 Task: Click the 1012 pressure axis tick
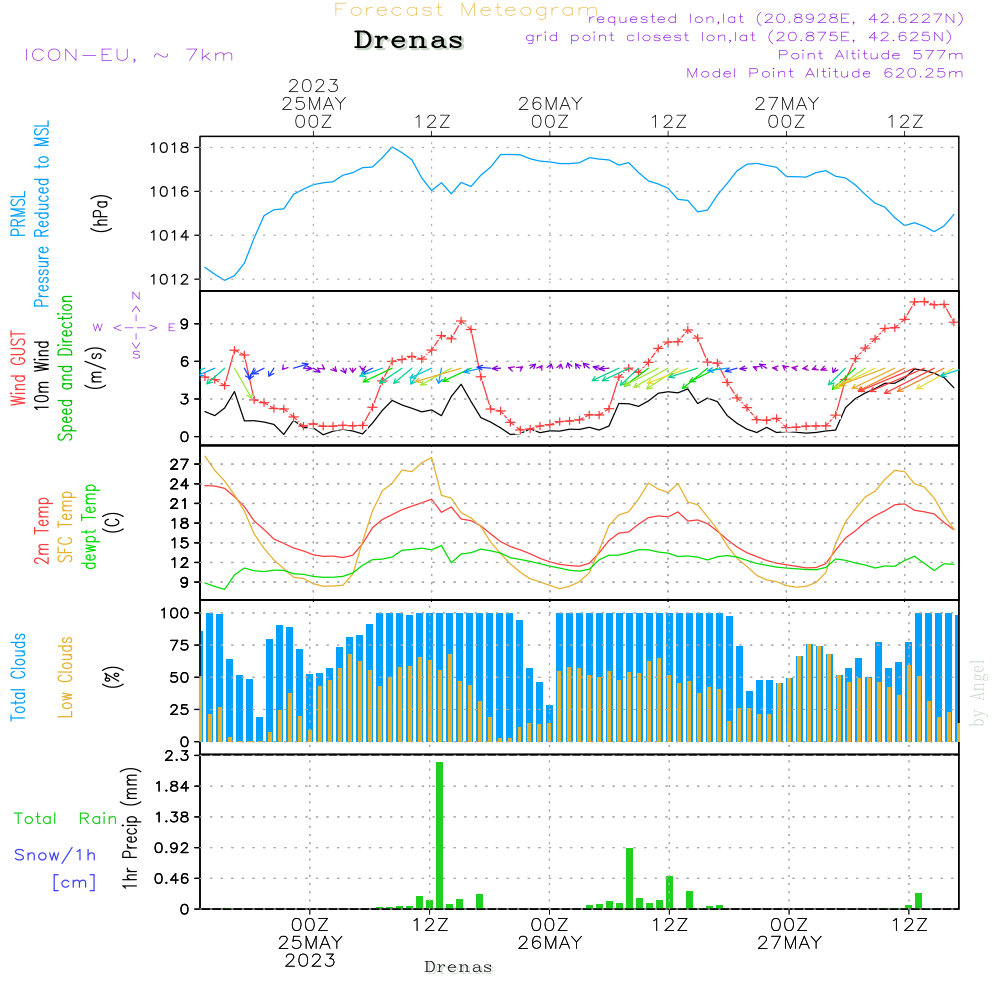pos(170,279)
